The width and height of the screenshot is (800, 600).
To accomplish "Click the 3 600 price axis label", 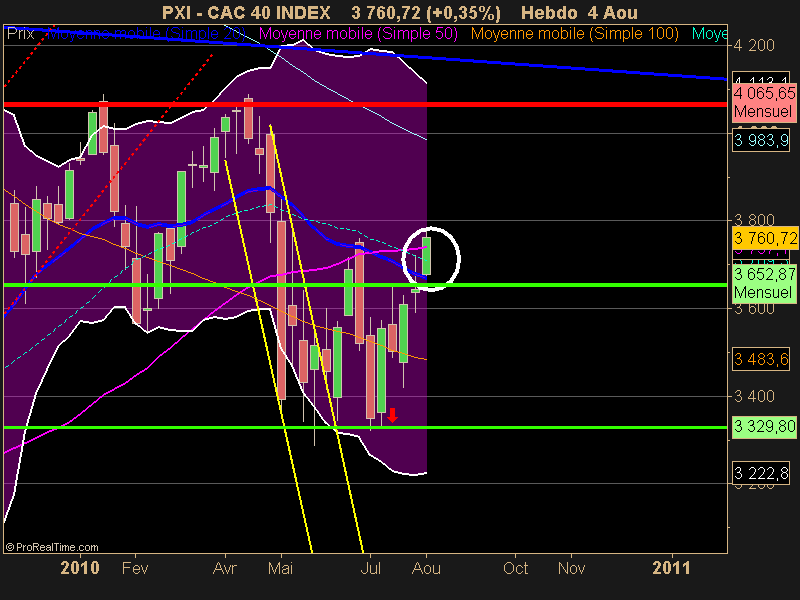I will [754, 309].
